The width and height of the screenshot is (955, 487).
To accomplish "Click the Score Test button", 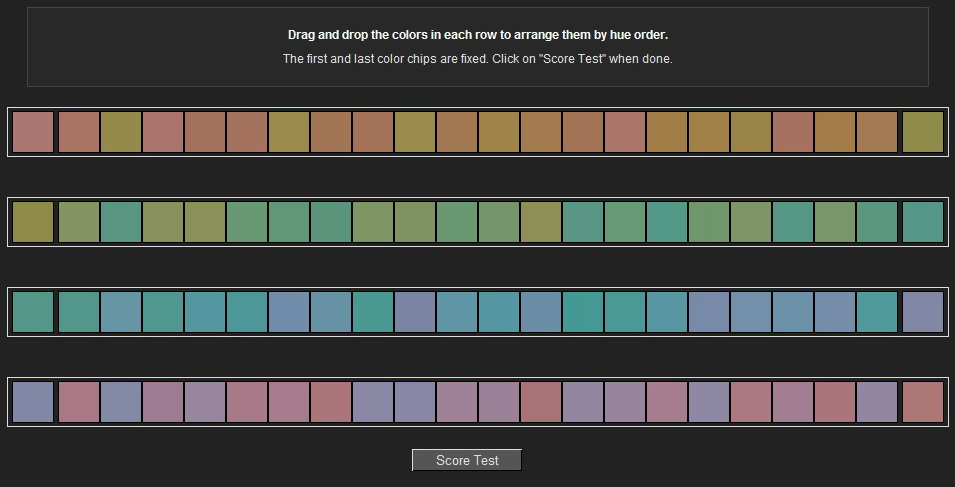I will pyautogui.click(x=467, y=460).
